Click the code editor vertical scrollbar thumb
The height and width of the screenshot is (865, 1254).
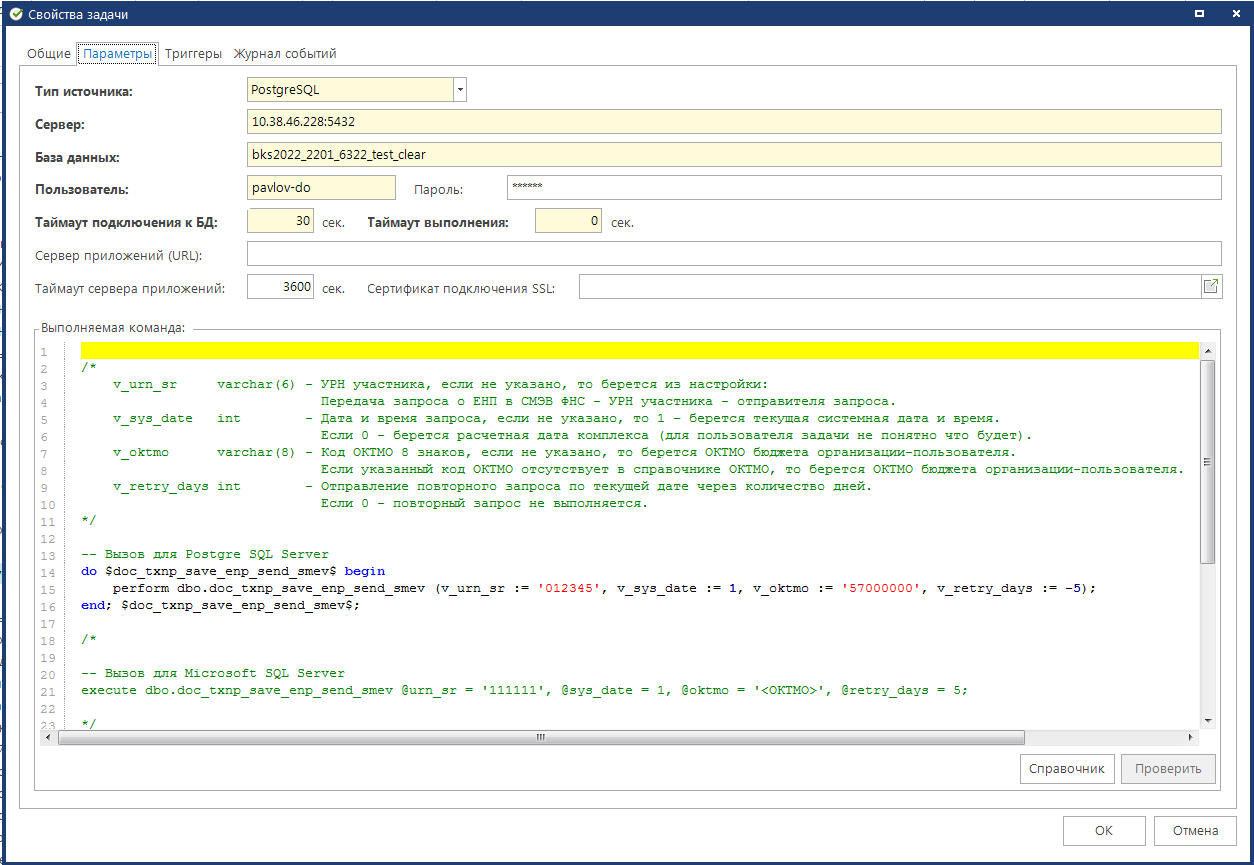(1207, 462)
